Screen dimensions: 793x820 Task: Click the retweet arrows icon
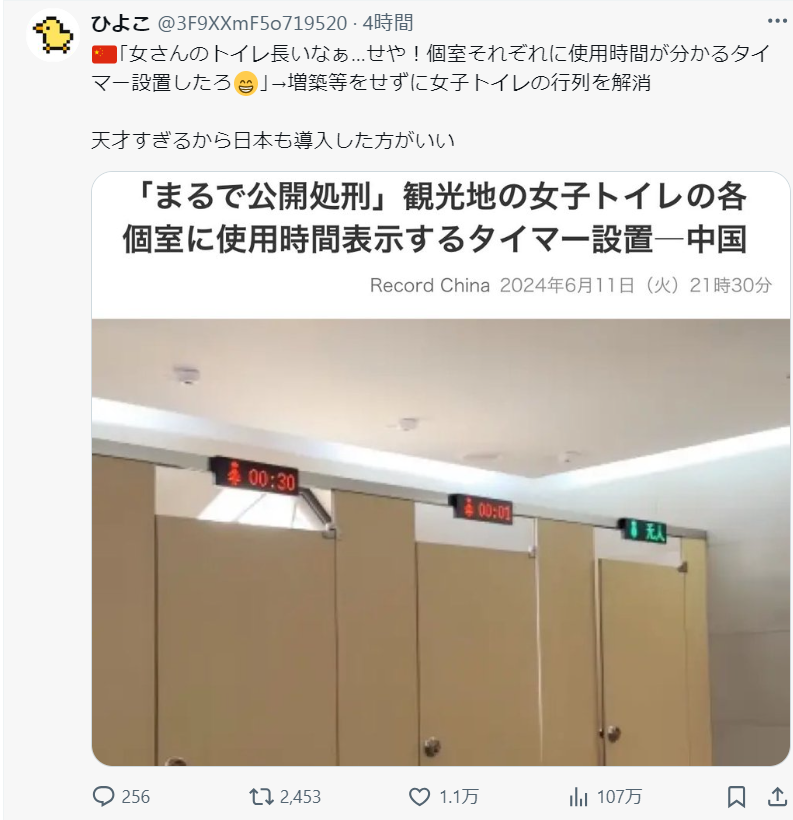click(260, 797)
